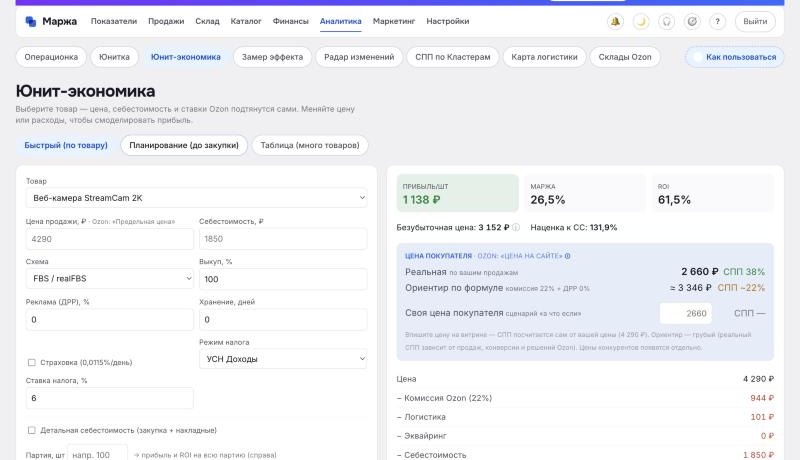Image resolution: width=800 pixels, height=460 pixels.
Task: Click the Реклама (ДРР) % field
Action: pos(110,320)
